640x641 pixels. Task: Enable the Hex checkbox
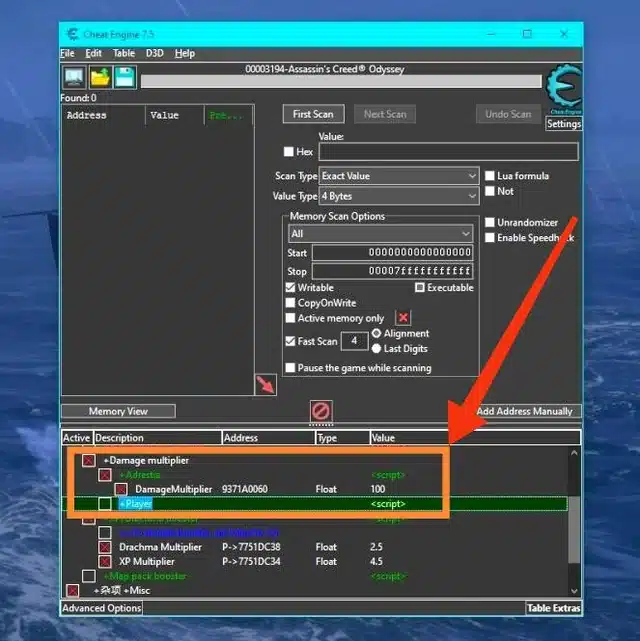point(290,152)
